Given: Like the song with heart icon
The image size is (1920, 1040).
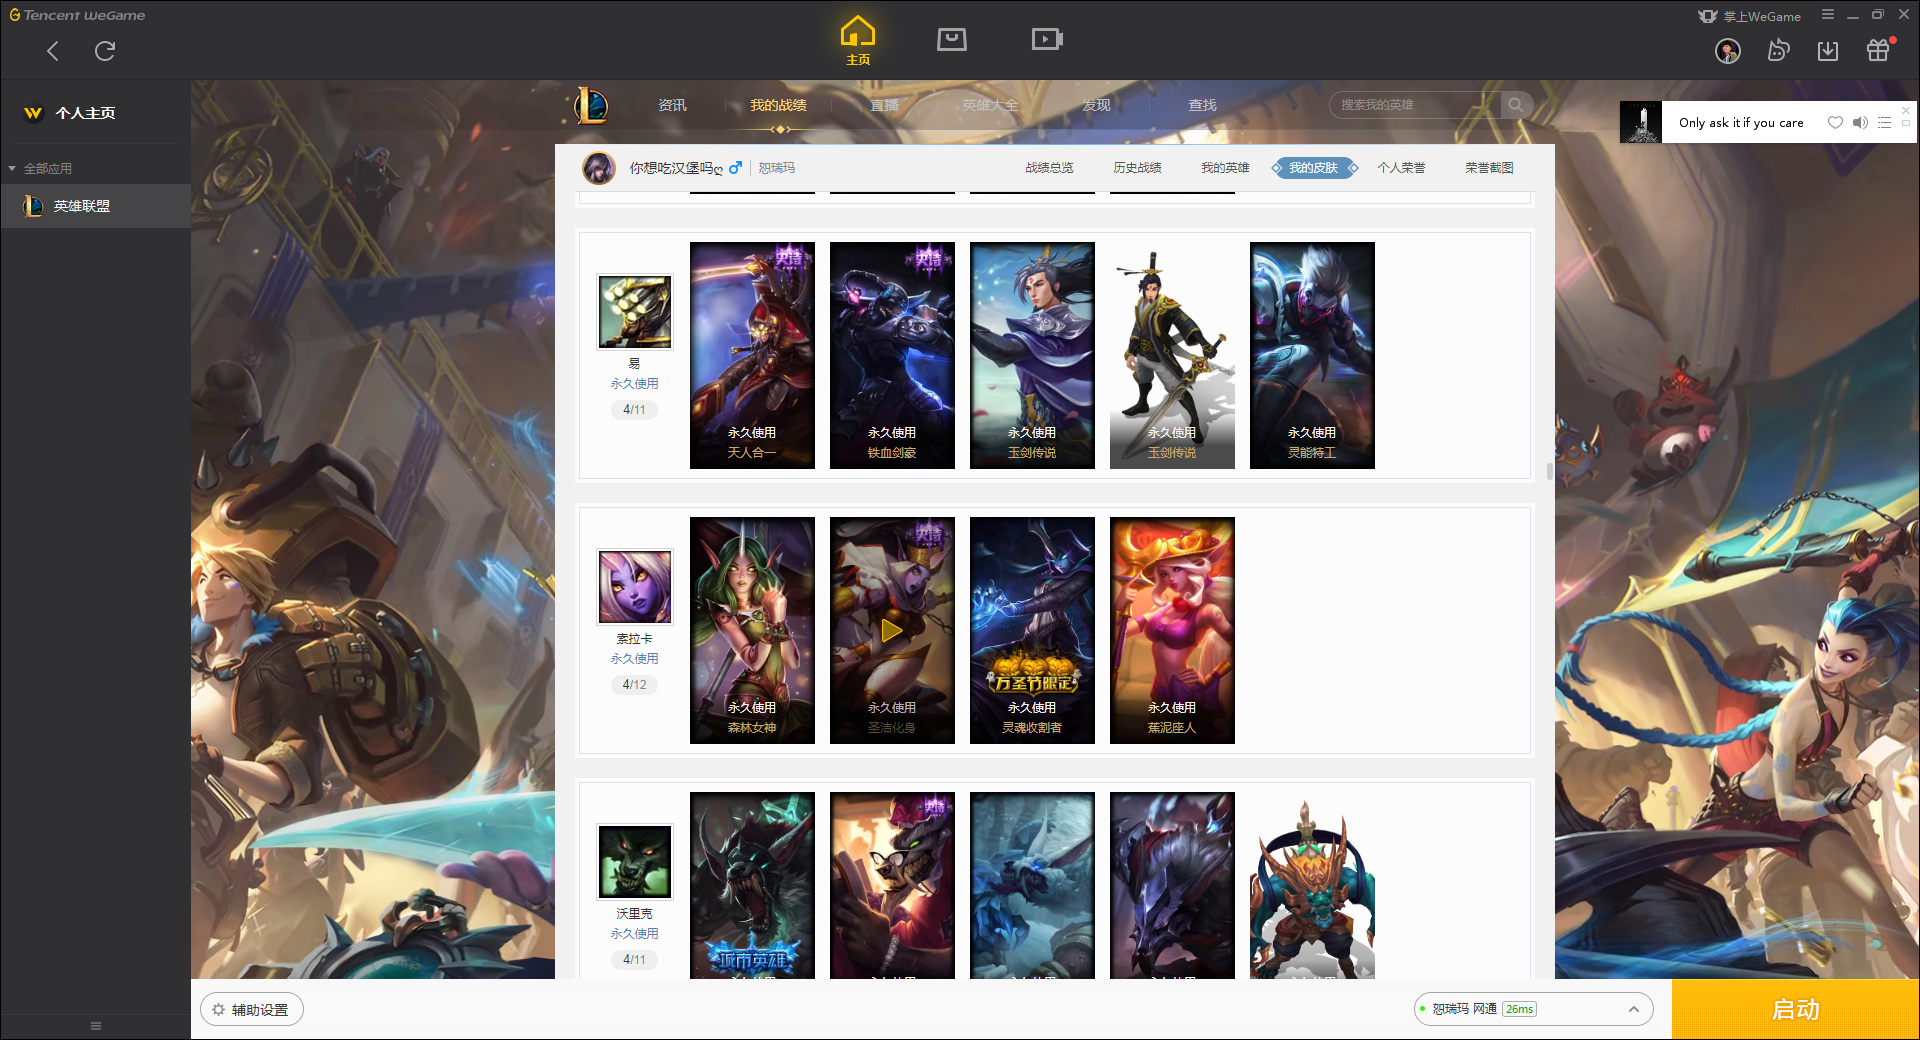Looking at the screenshot, I should [1835, 123].
